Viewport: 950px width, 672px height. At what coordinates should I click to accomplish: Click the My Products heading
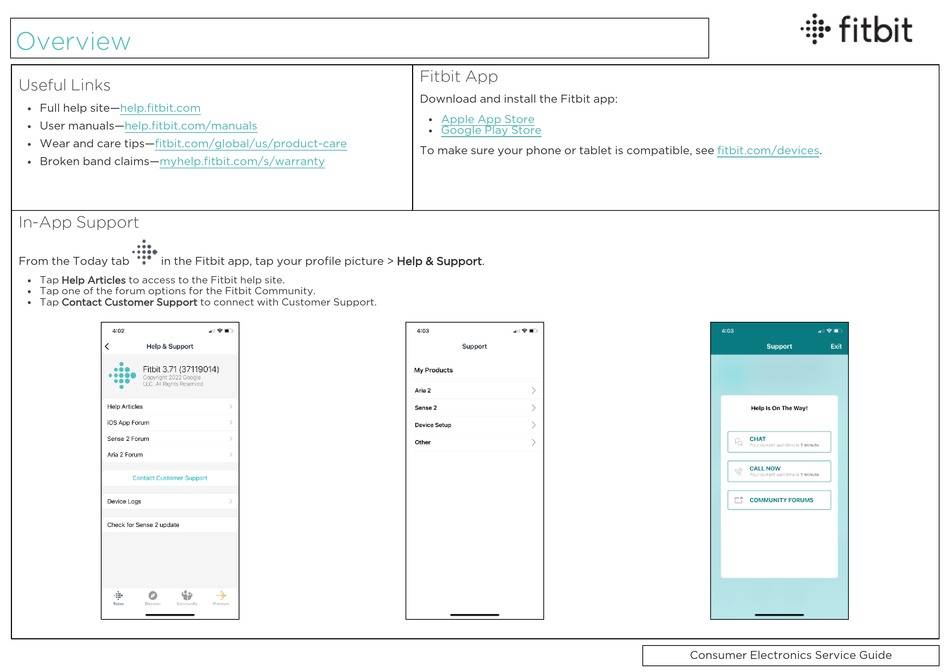(433, 370)
